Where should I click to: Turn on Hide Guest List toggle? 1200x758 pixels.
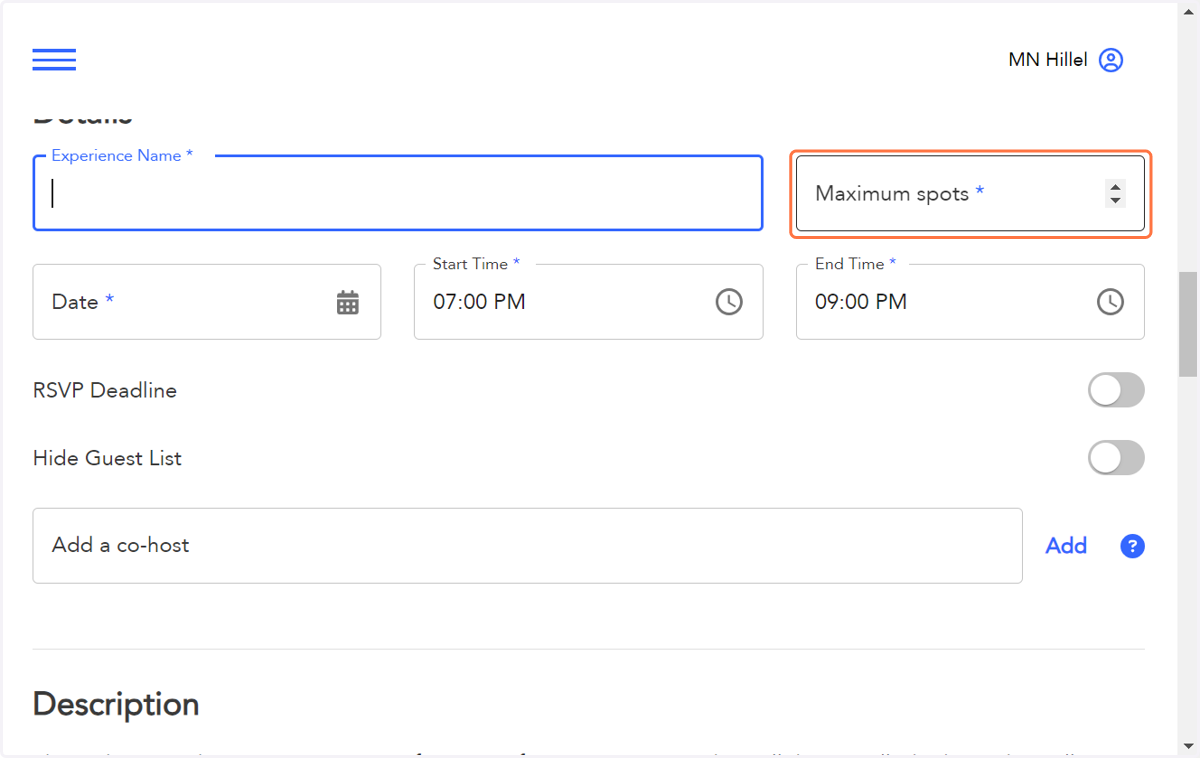pos(1116,458)
